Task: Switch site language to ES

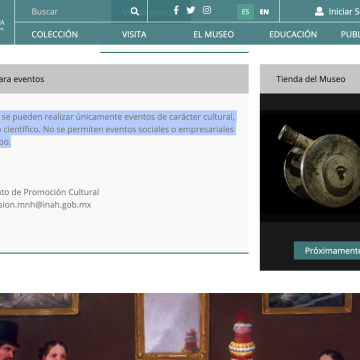Action: coord(245,12)
